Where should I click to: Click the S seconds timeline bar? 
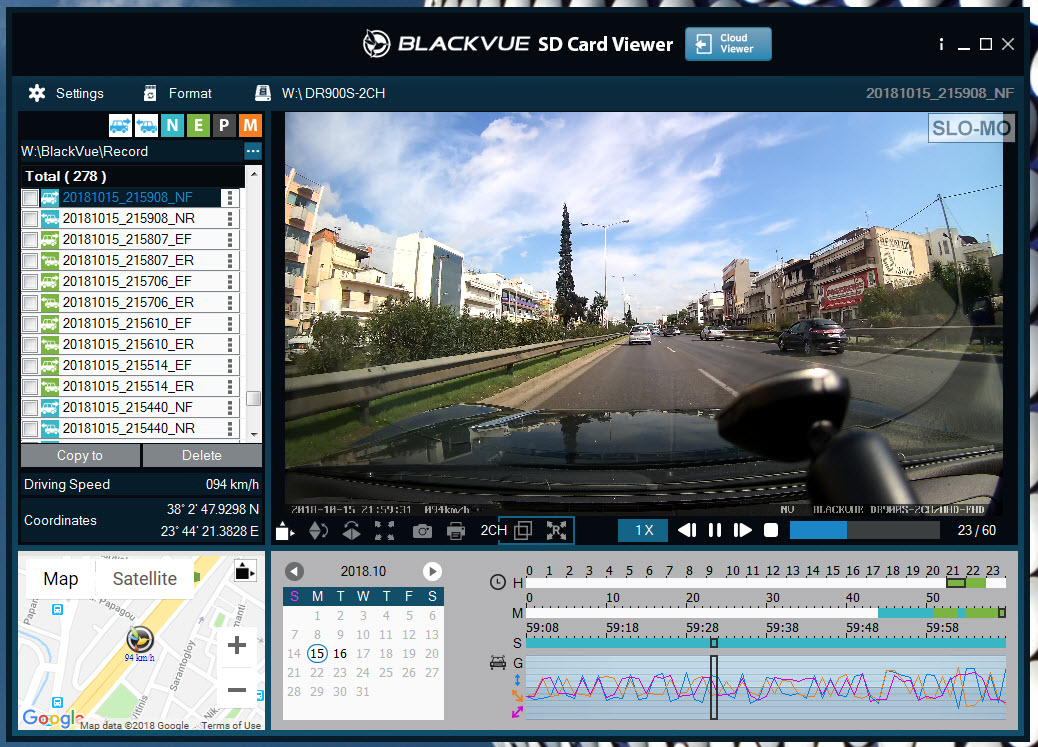766,643
